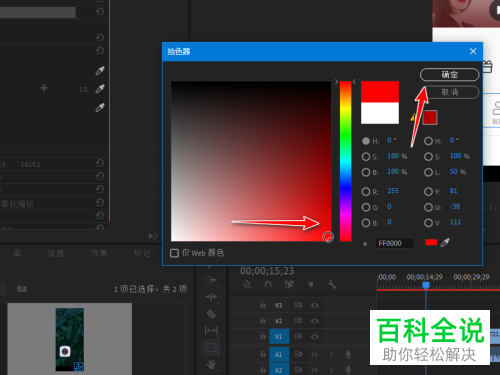Click the dark red web-safe swatch
Screen dimensions: 500x375
pos(430,118)
